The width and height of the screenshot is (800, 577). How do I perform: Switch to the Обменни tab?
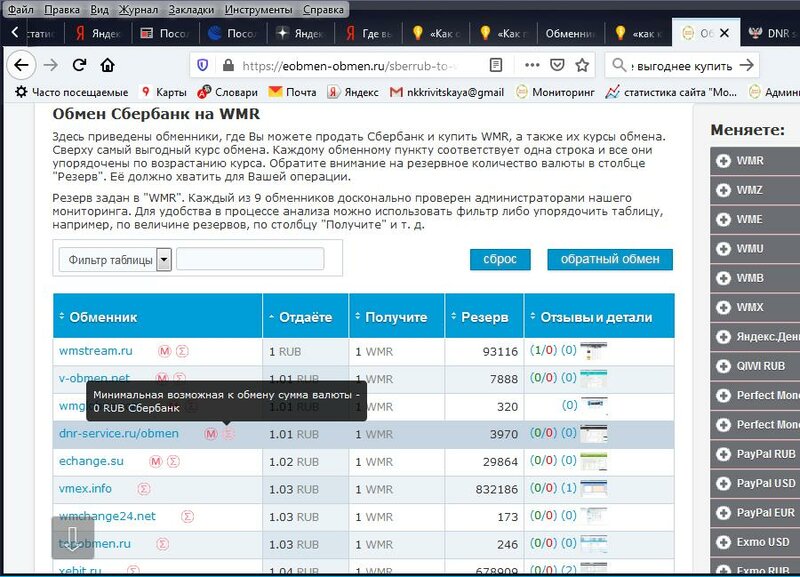570,33
